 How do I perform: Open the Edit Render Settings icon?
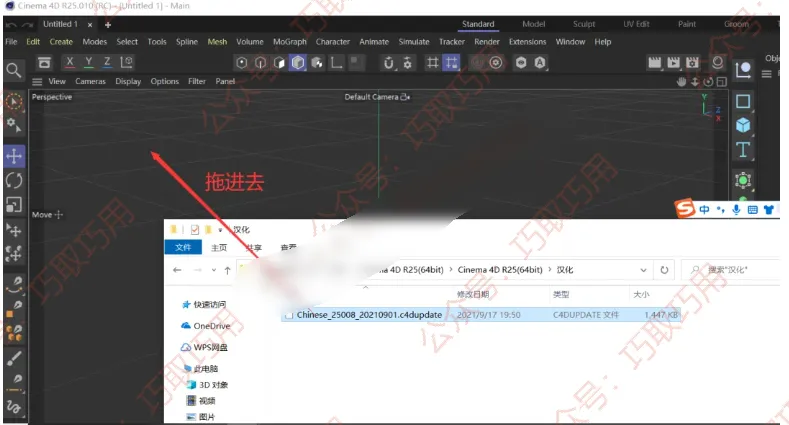(x=692, y=62)
